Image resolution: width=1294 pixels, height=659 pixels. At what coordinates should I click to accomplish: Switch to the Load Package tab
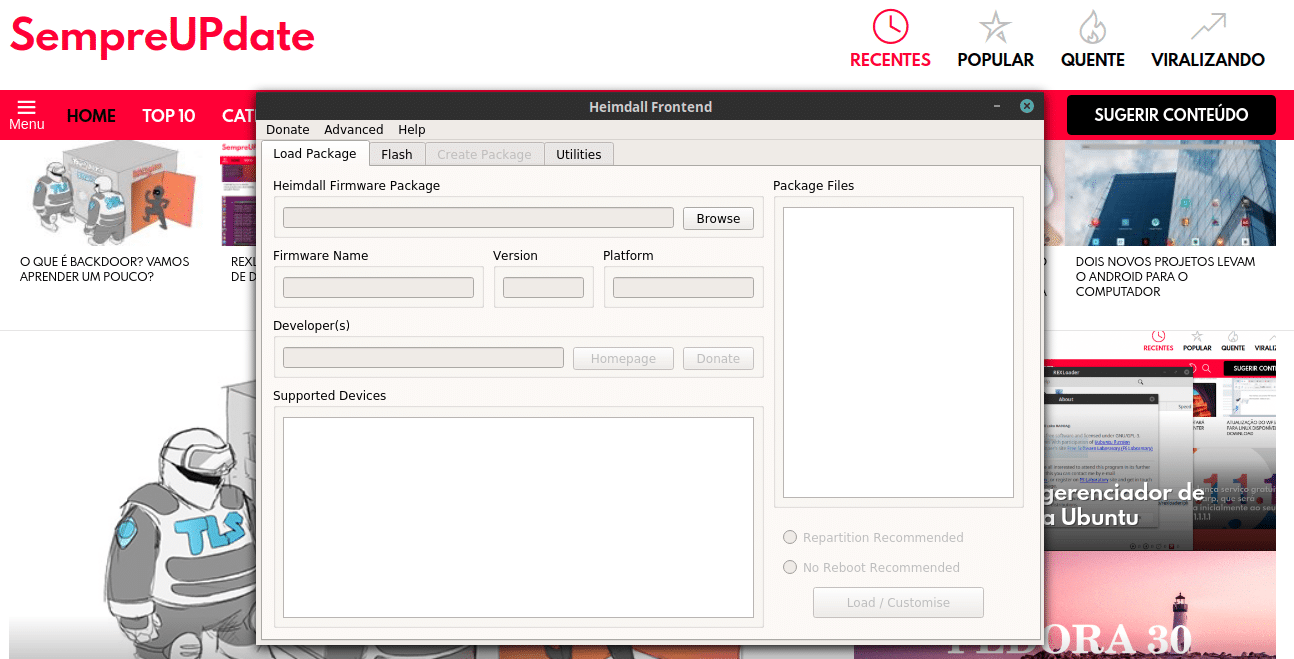coord(315,153)
